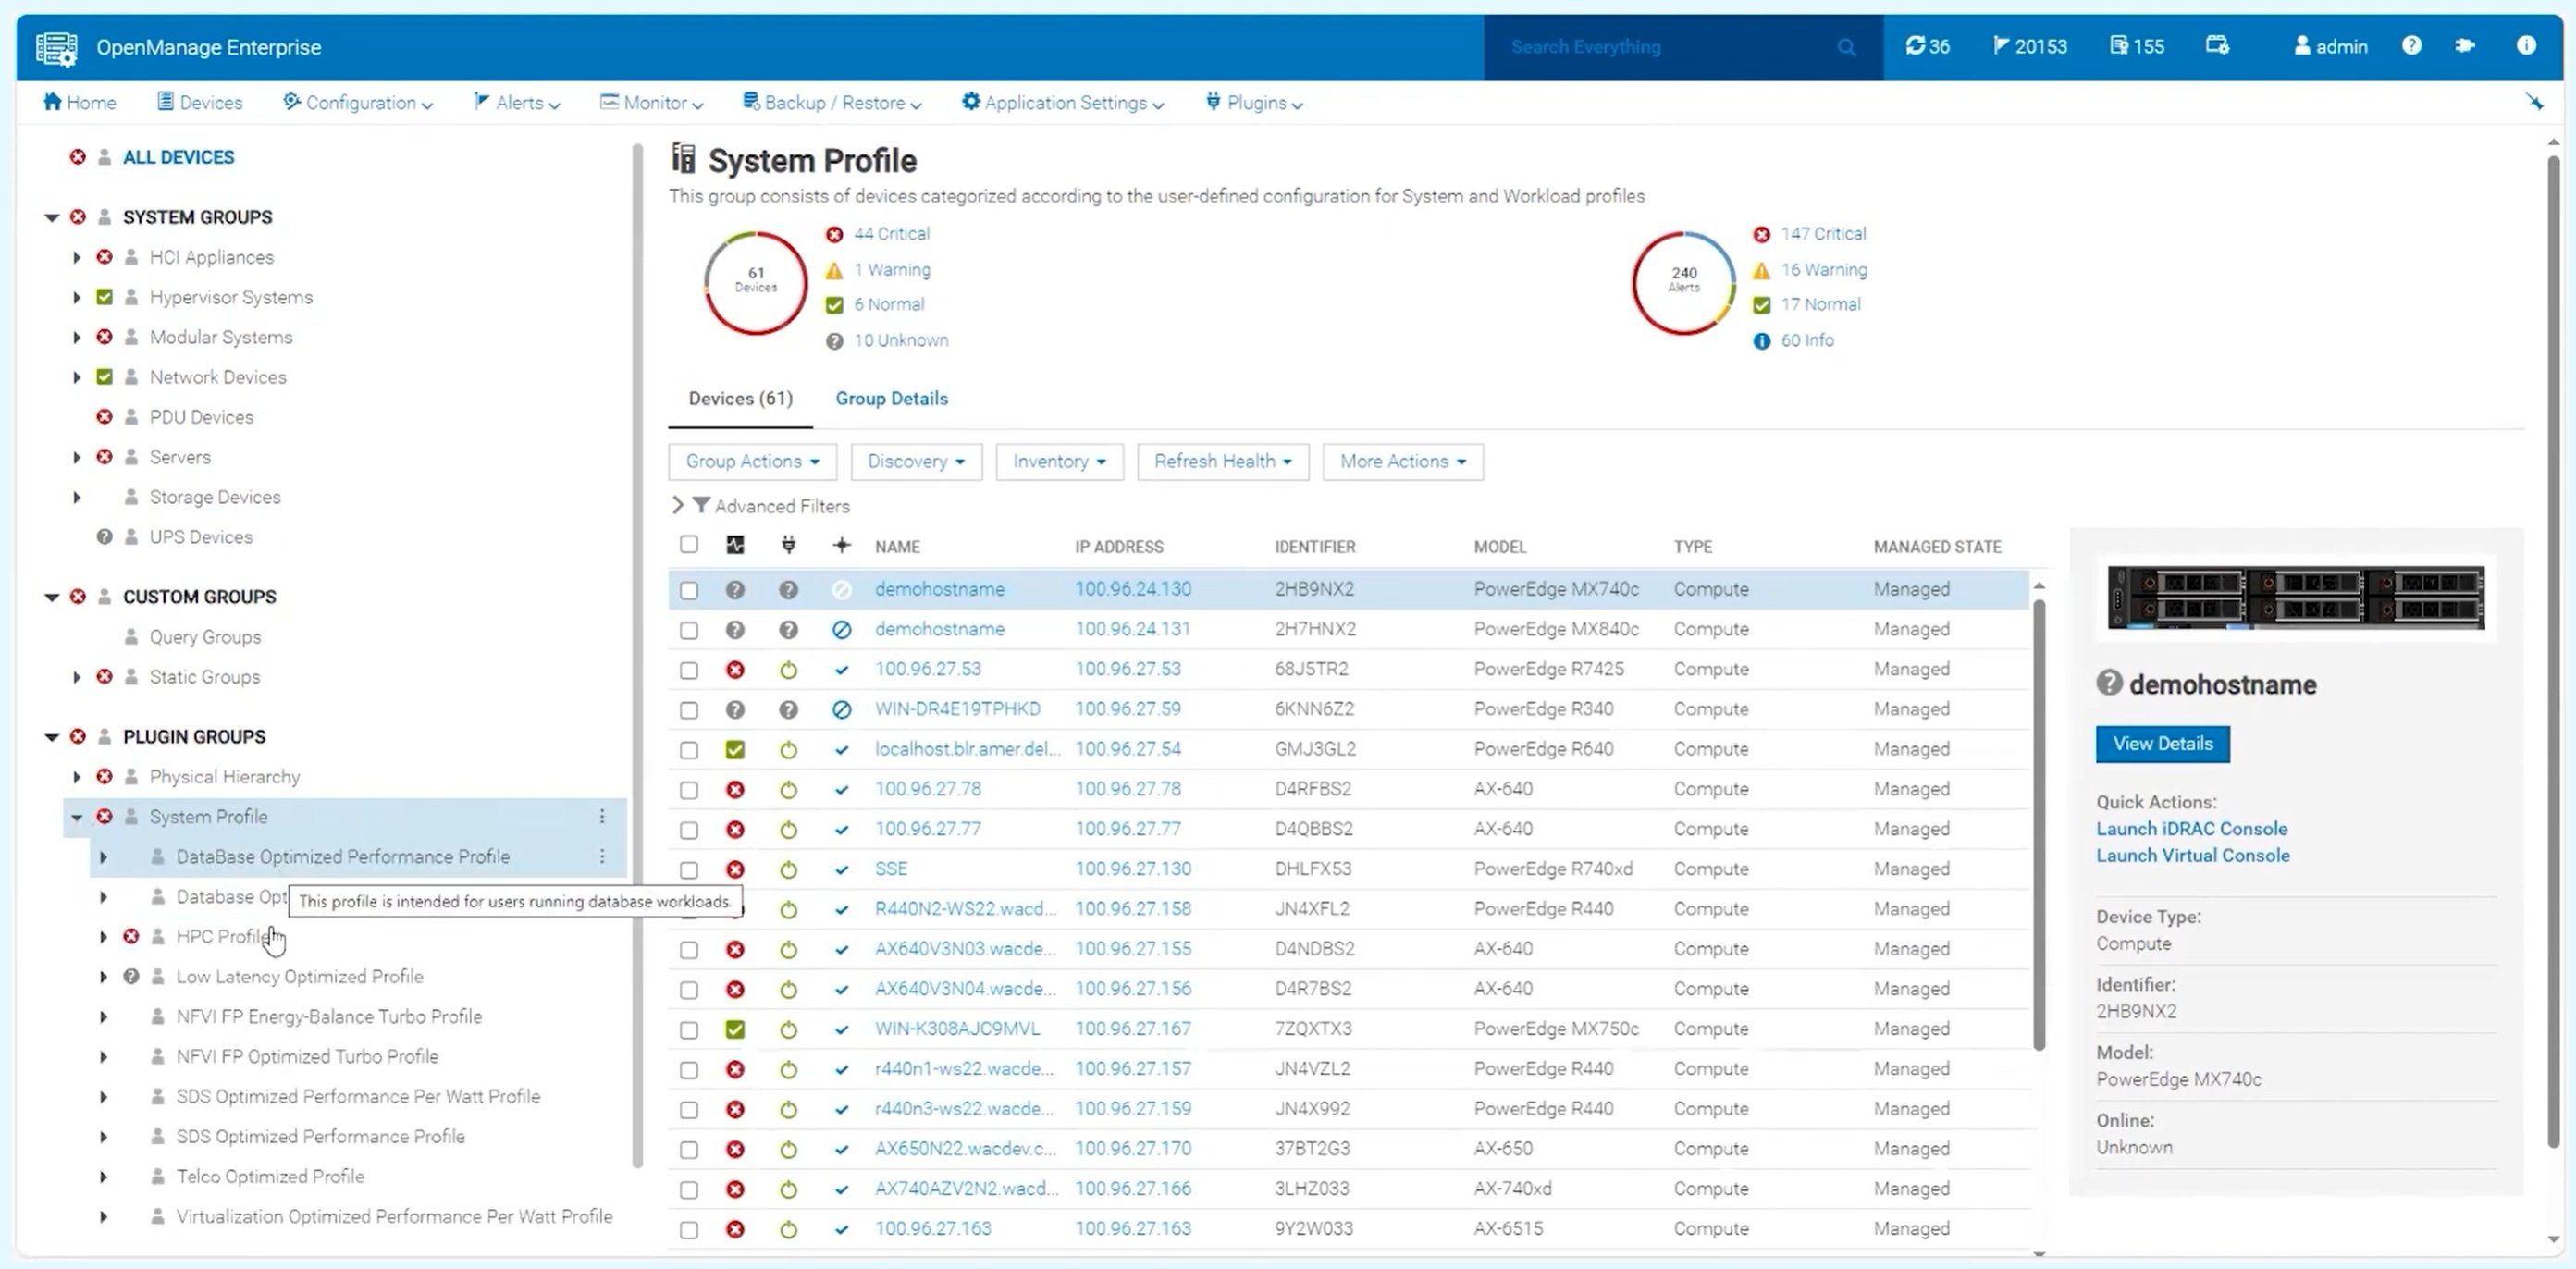2576x1269 pixels.
Task: Click the plugin puzzle icon in header
Action: point(2464,45)
